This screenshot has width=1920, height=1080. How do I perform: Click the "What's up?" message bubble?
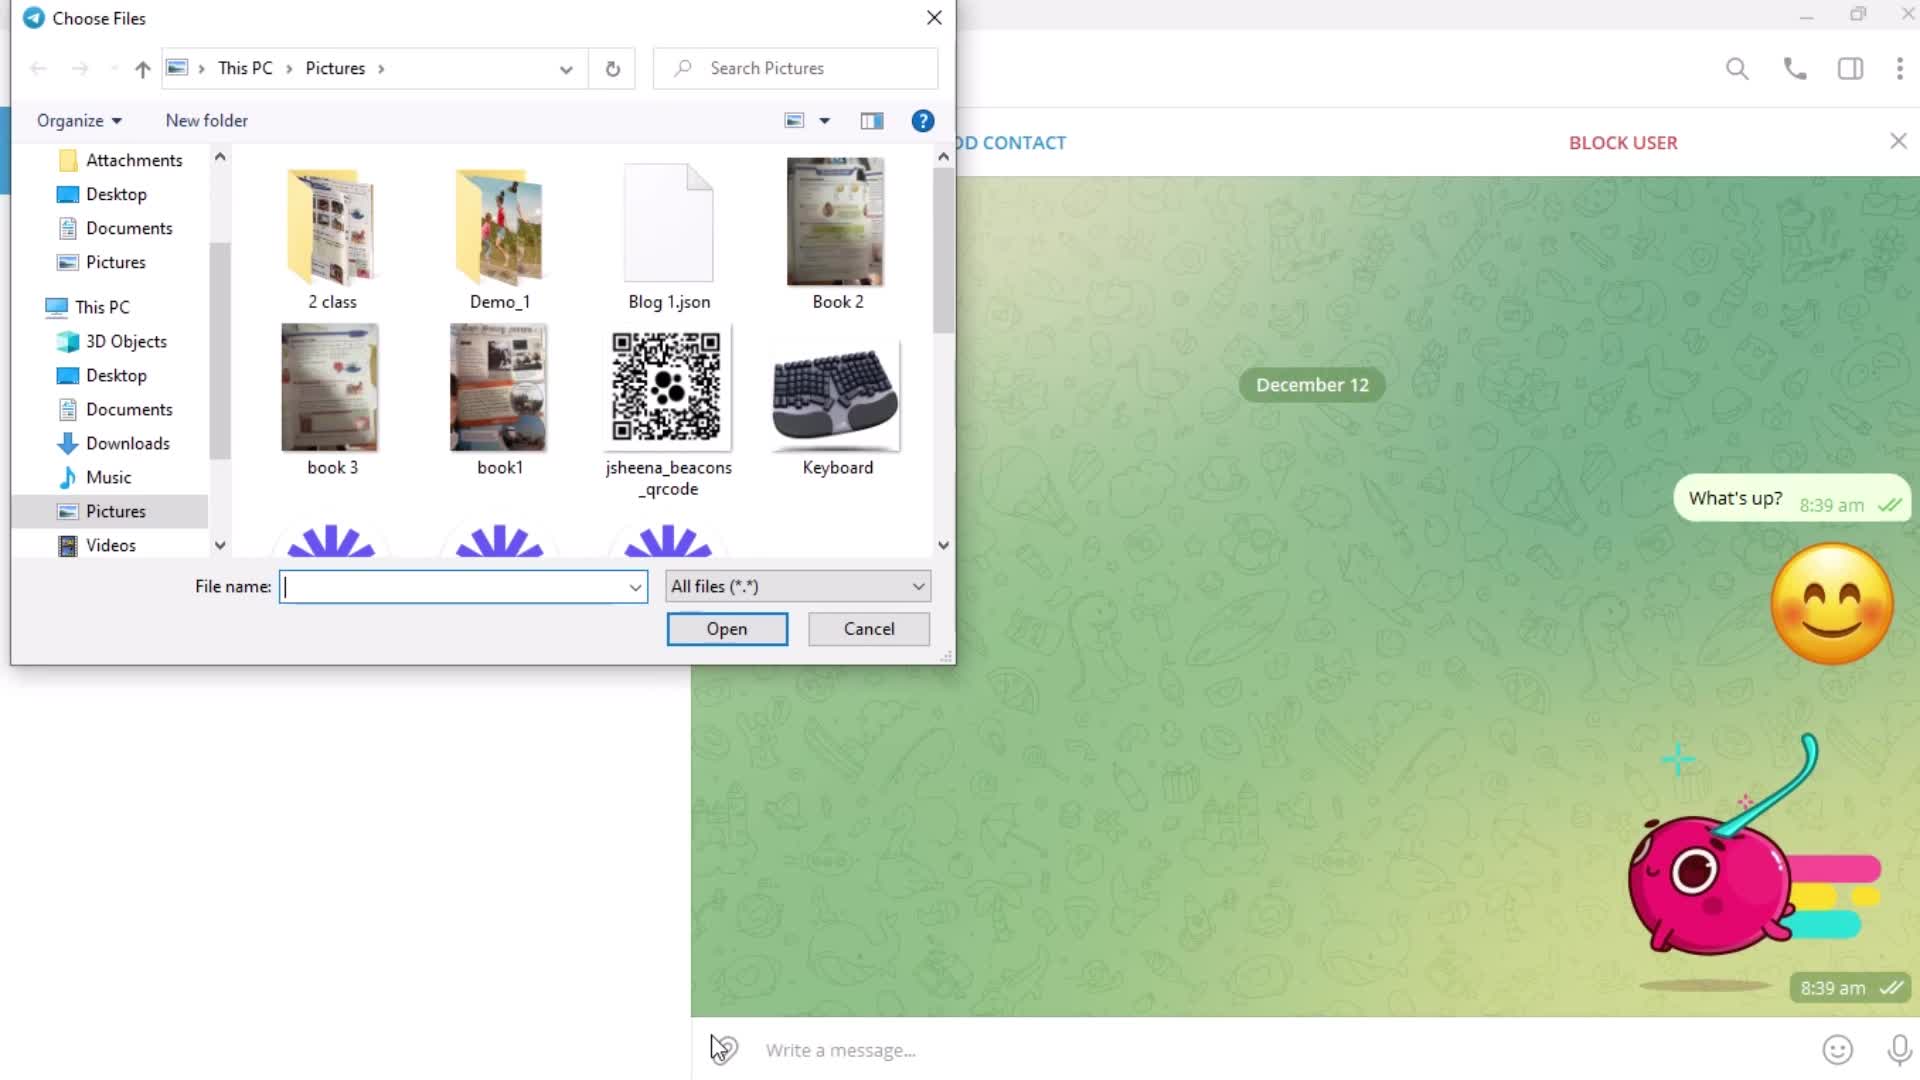click(1791, 498)
